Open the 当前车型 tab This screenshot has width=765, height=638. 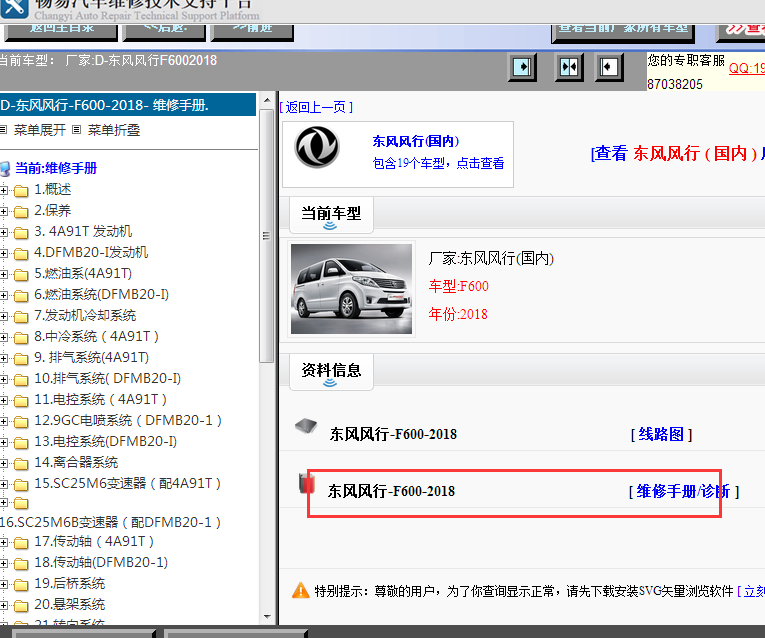click(x=331, y=215)
